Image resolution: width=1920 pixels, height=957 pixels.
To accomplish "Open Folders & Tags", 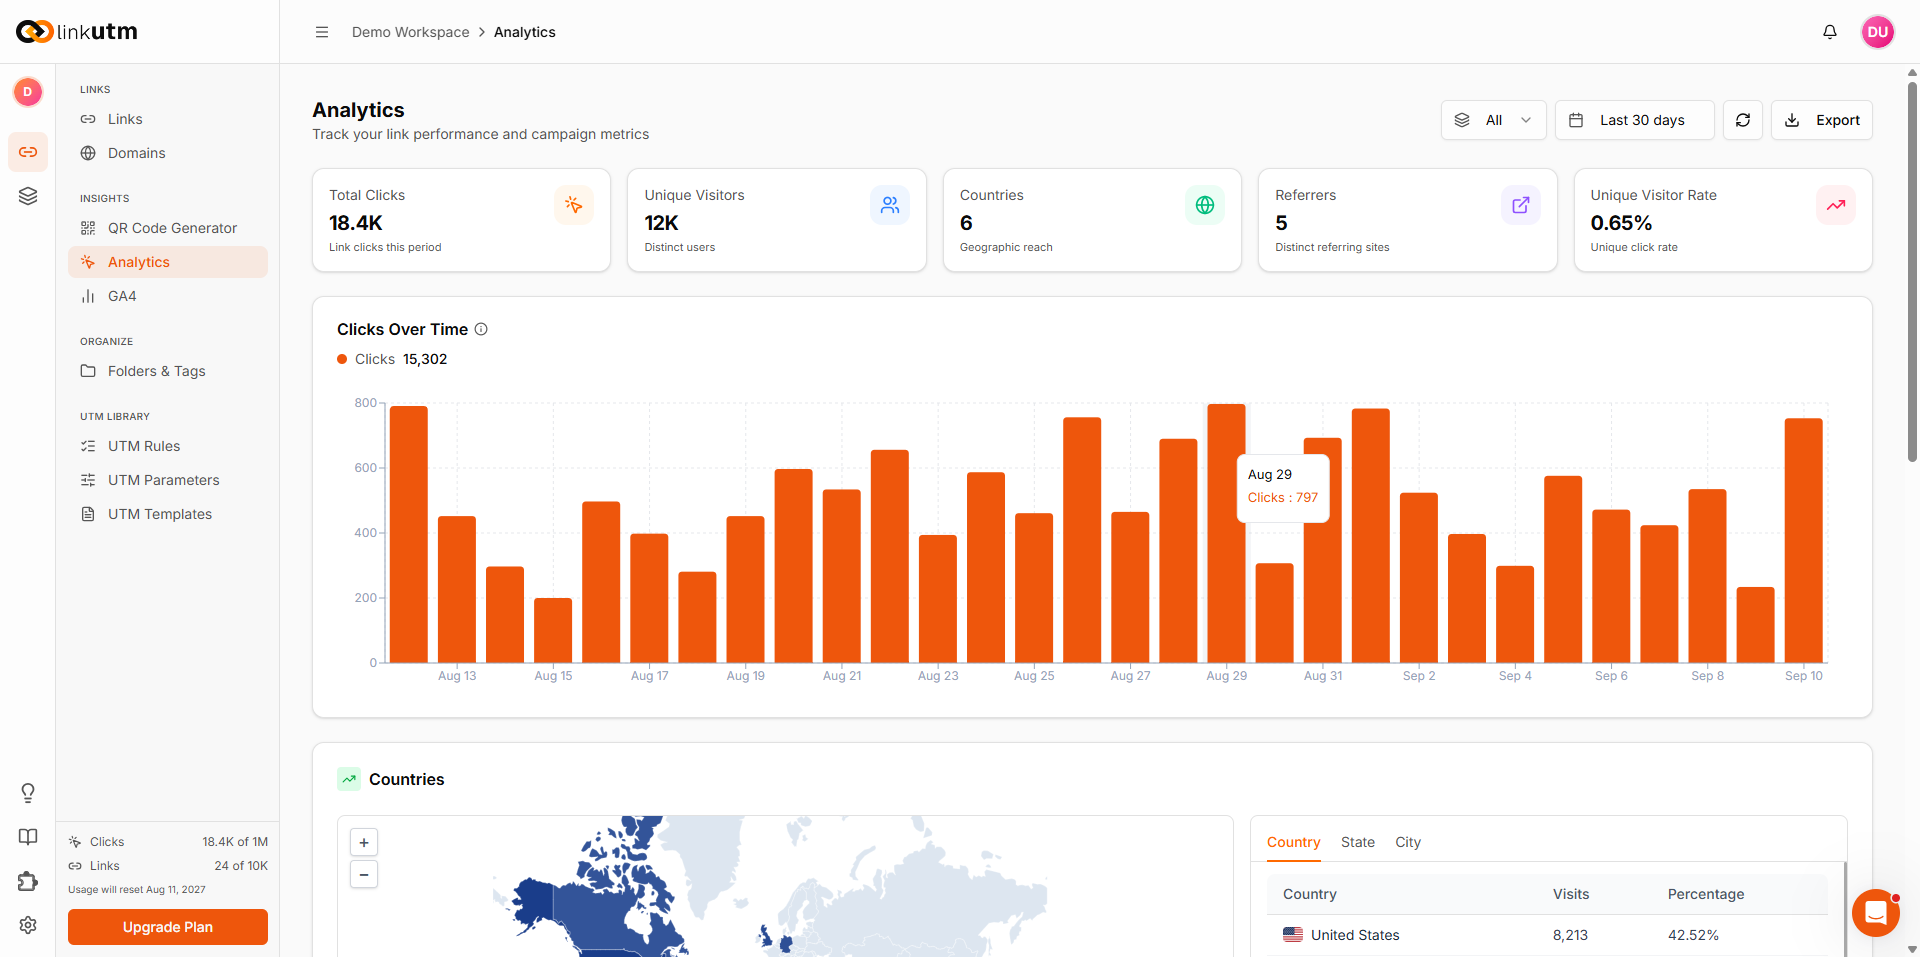I will click(168, 371).
